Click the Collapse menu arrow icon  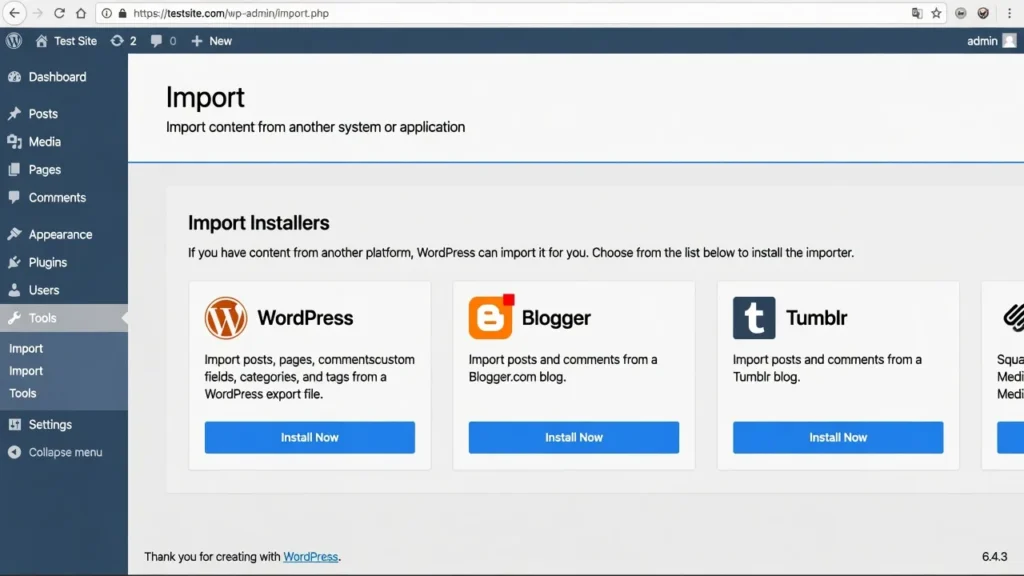click(x=14, y=452)
